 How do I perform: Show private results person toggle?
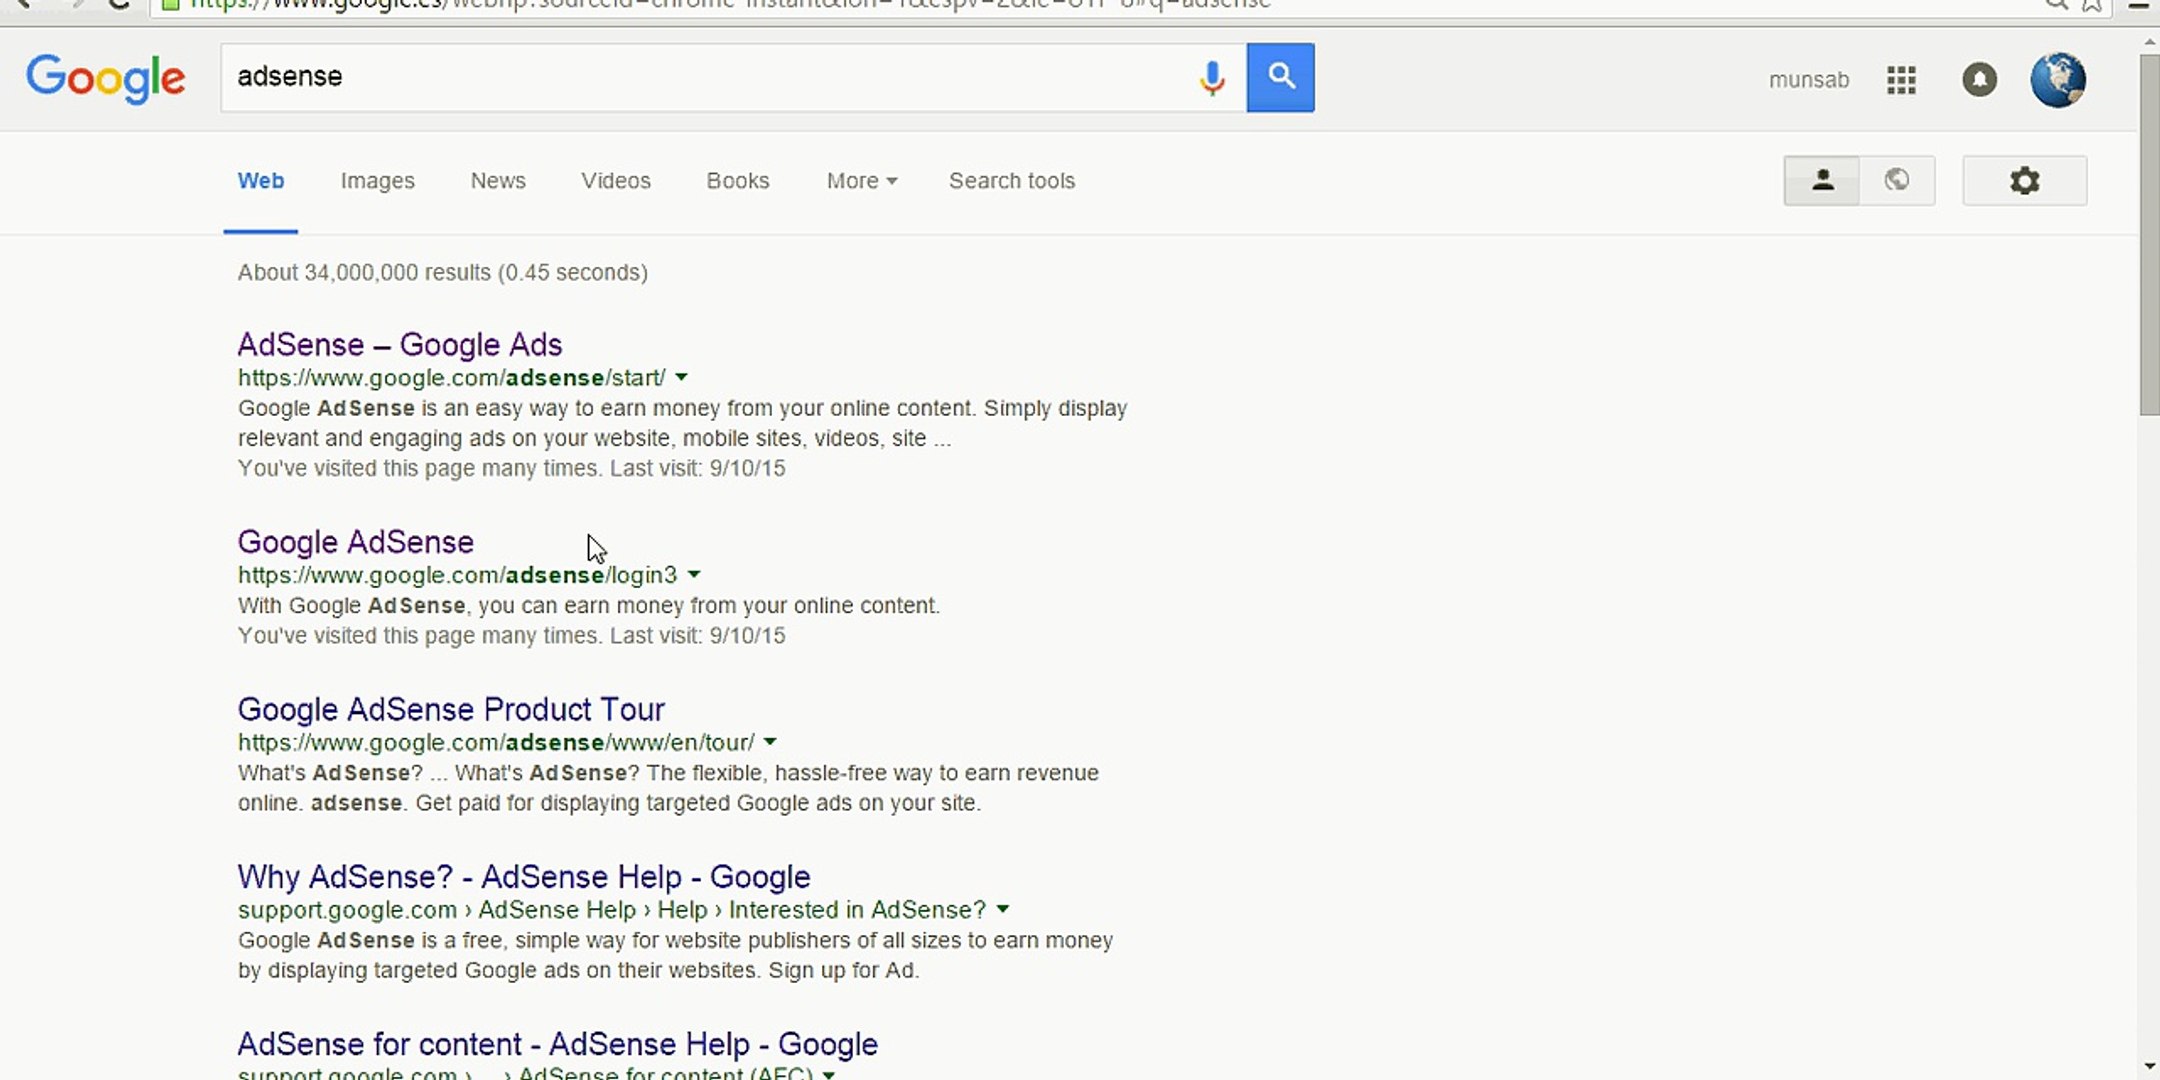[x=1822, y=181]
